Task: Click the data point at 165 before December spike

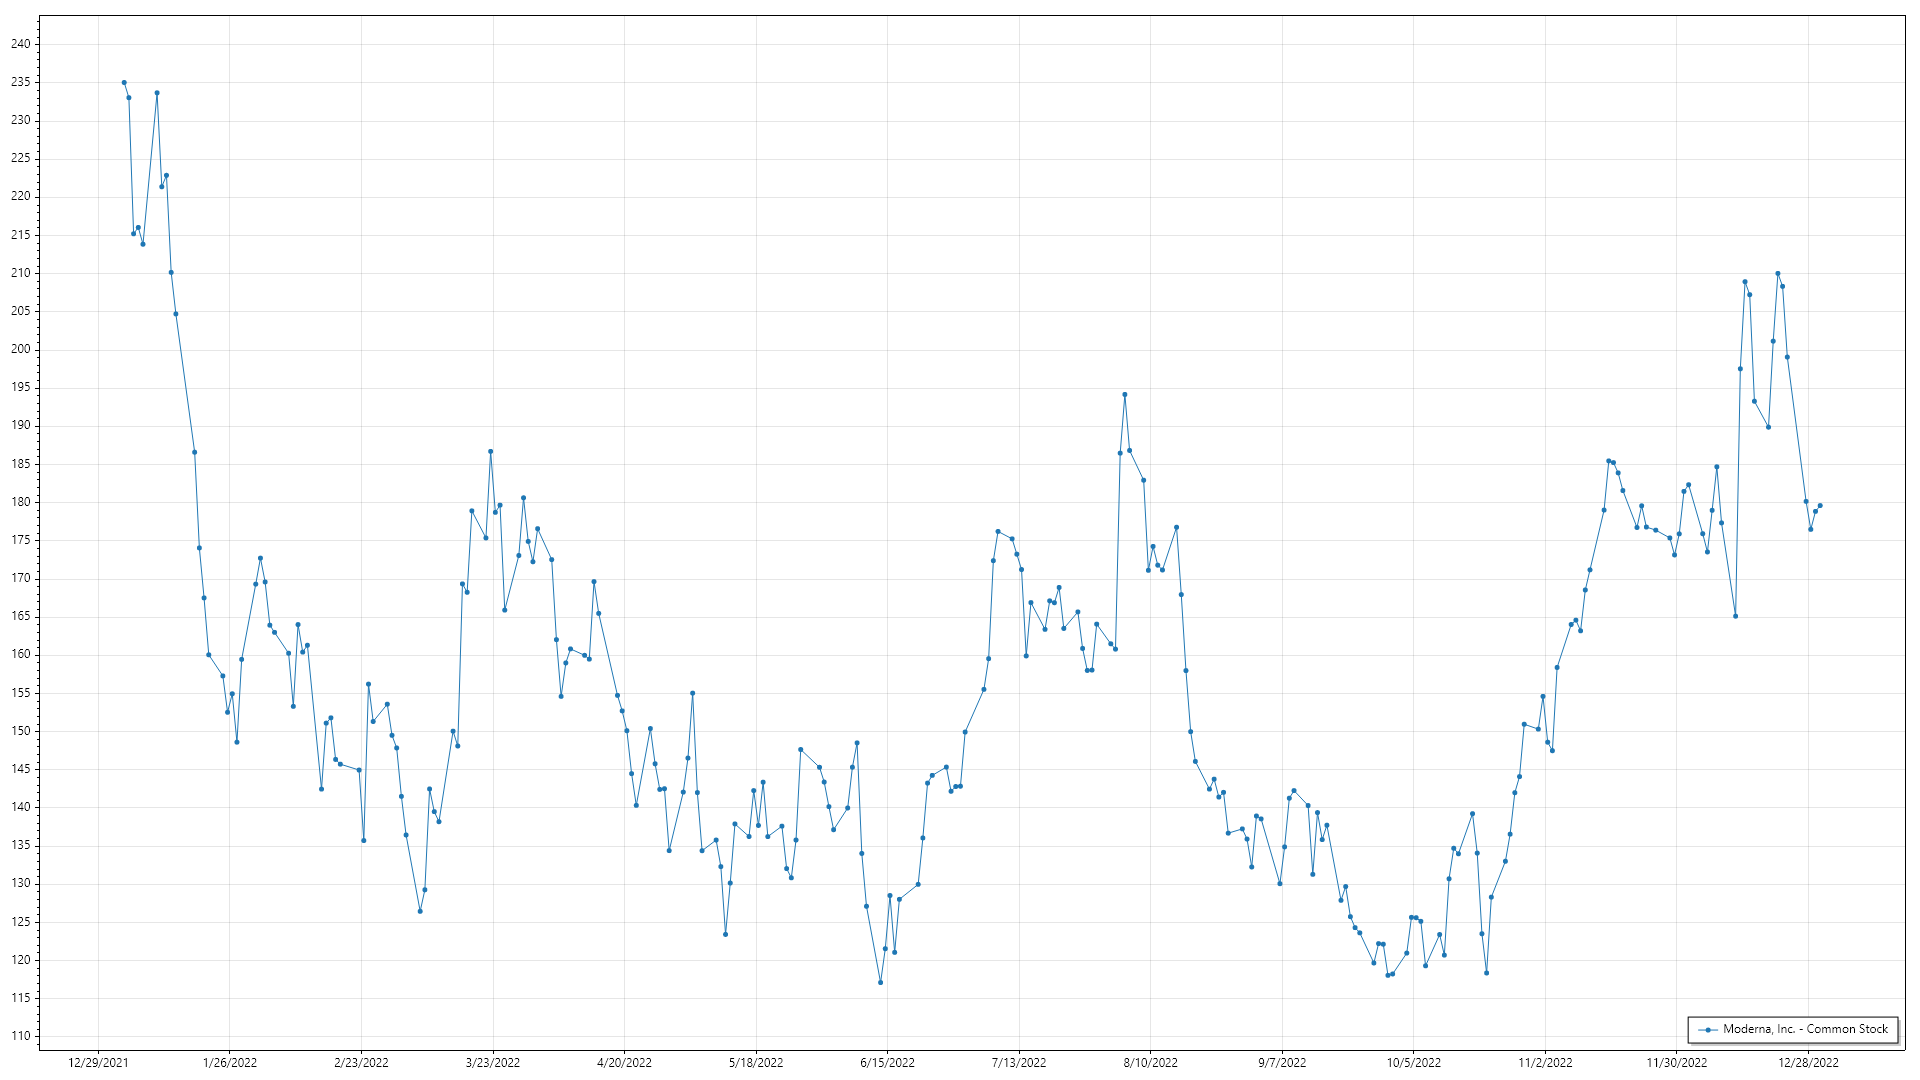Action: coord(1735,616)
